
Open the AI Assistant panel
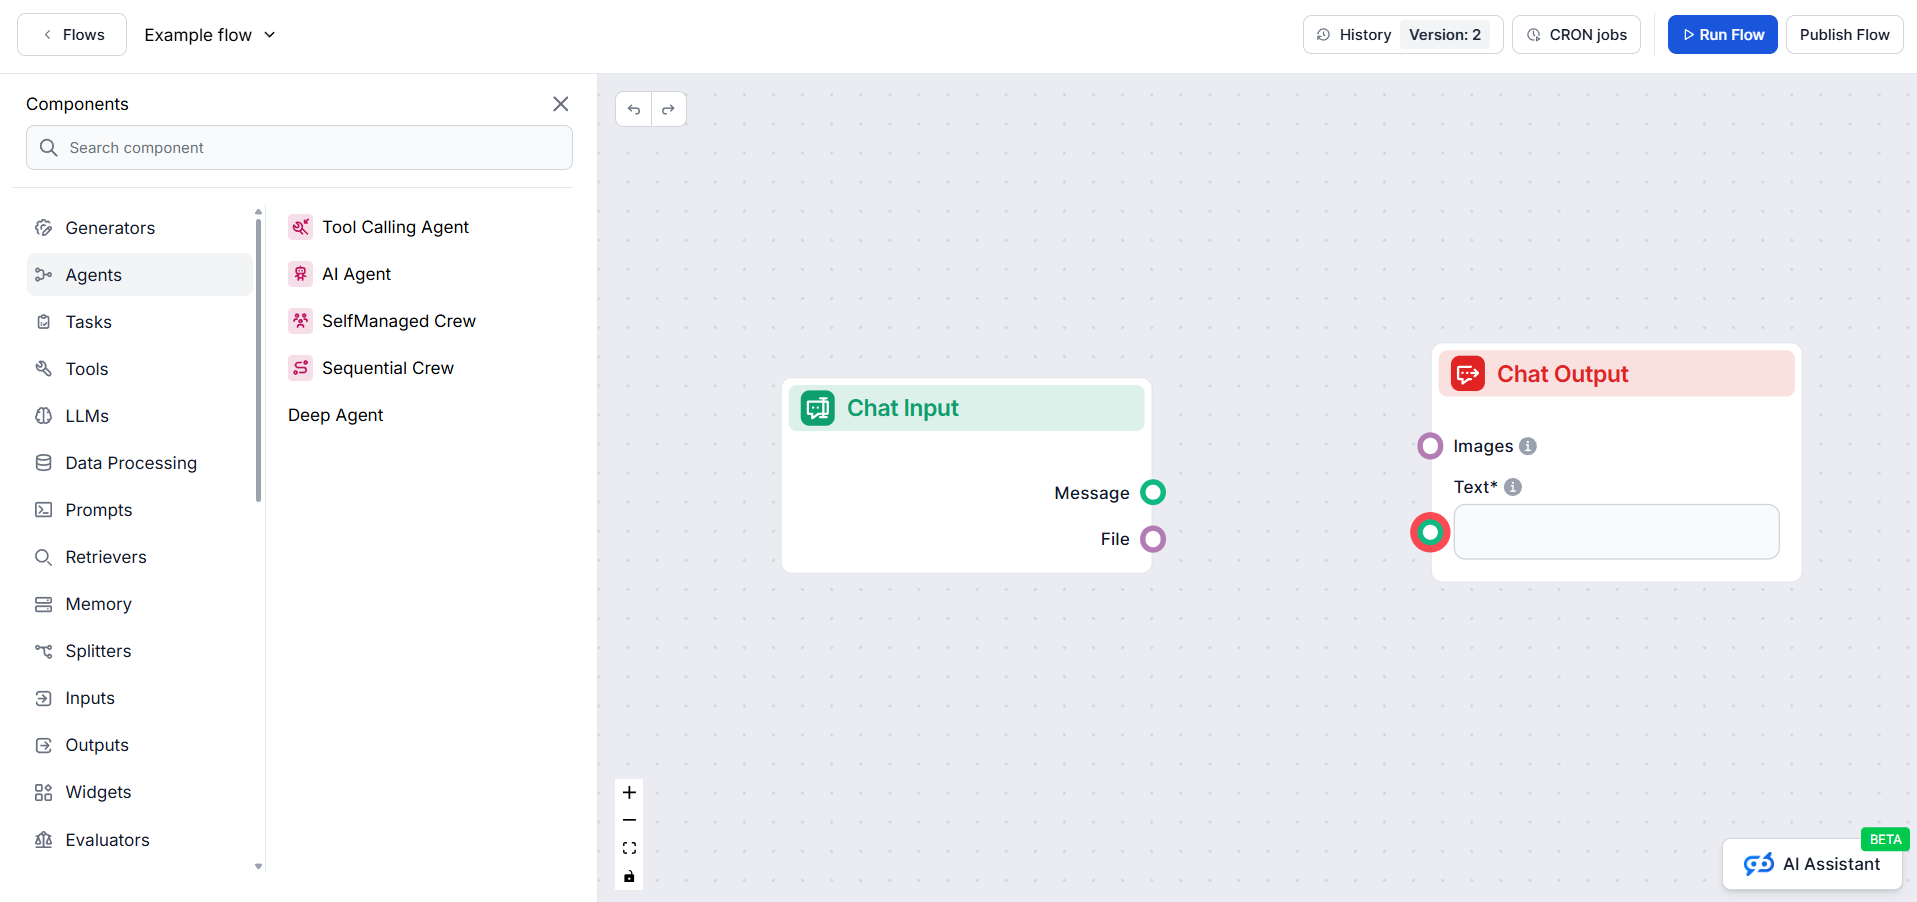(x=1813, y=864)
